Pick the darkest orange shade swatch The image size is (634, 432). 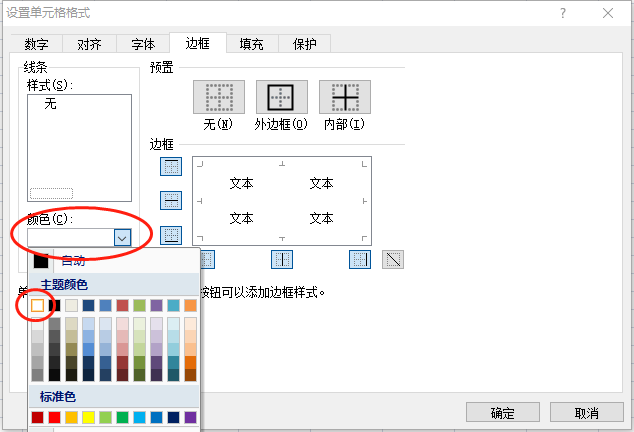(190, 375)
